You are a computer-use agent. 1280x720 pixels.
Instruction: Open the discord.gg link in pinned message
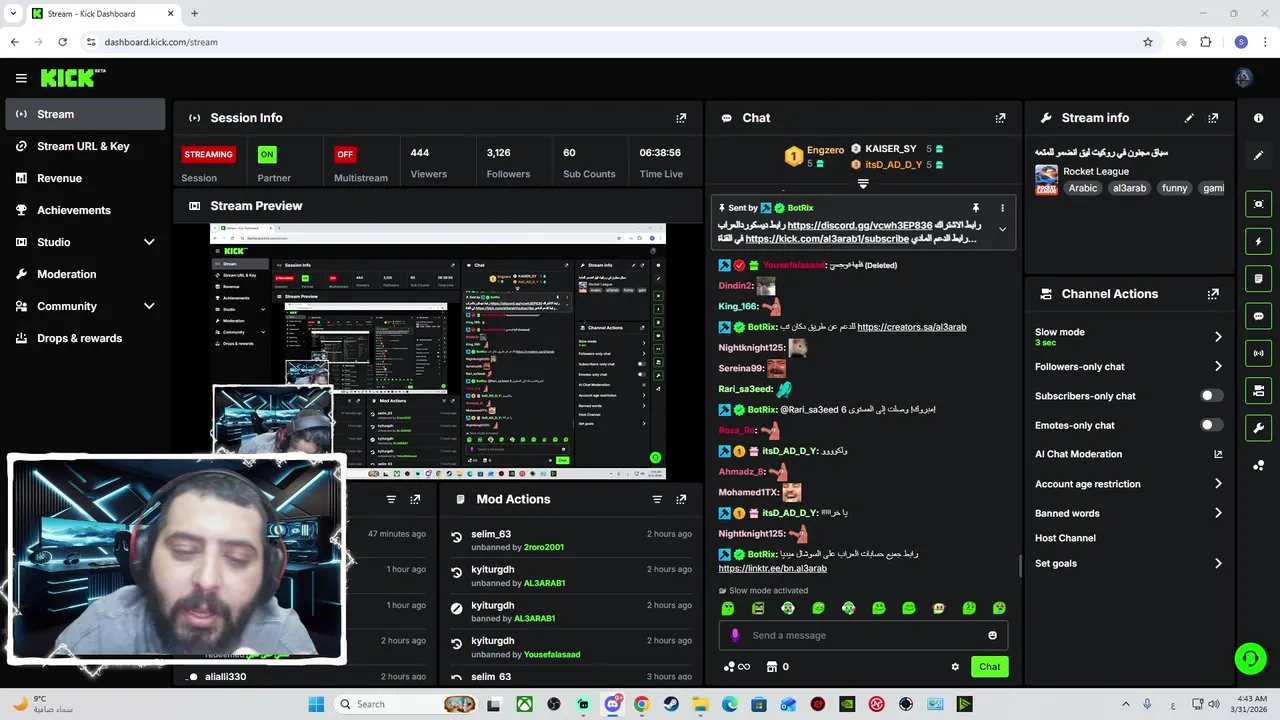(860, 226)
